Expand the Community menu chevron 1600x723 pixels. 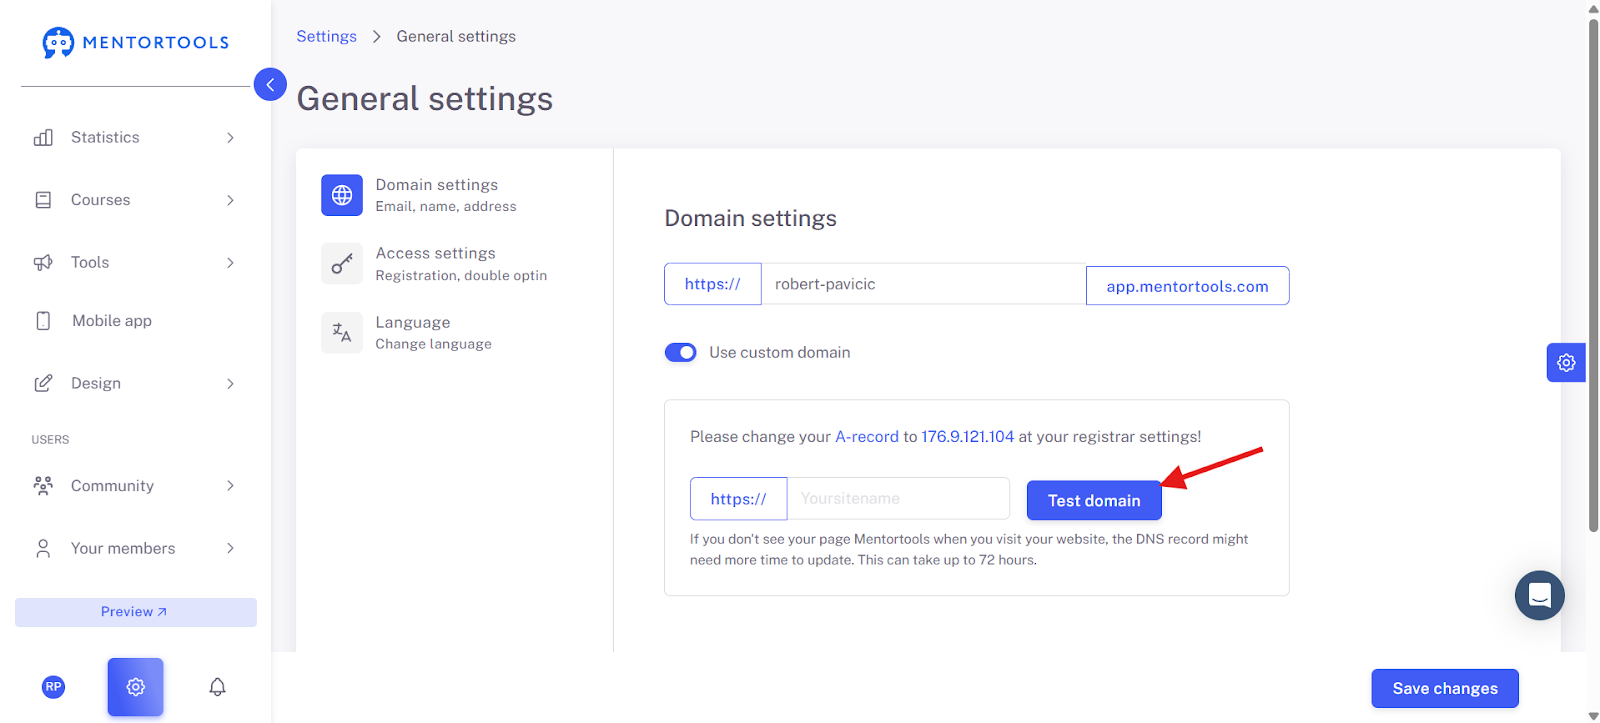click(x=230, y=486)
